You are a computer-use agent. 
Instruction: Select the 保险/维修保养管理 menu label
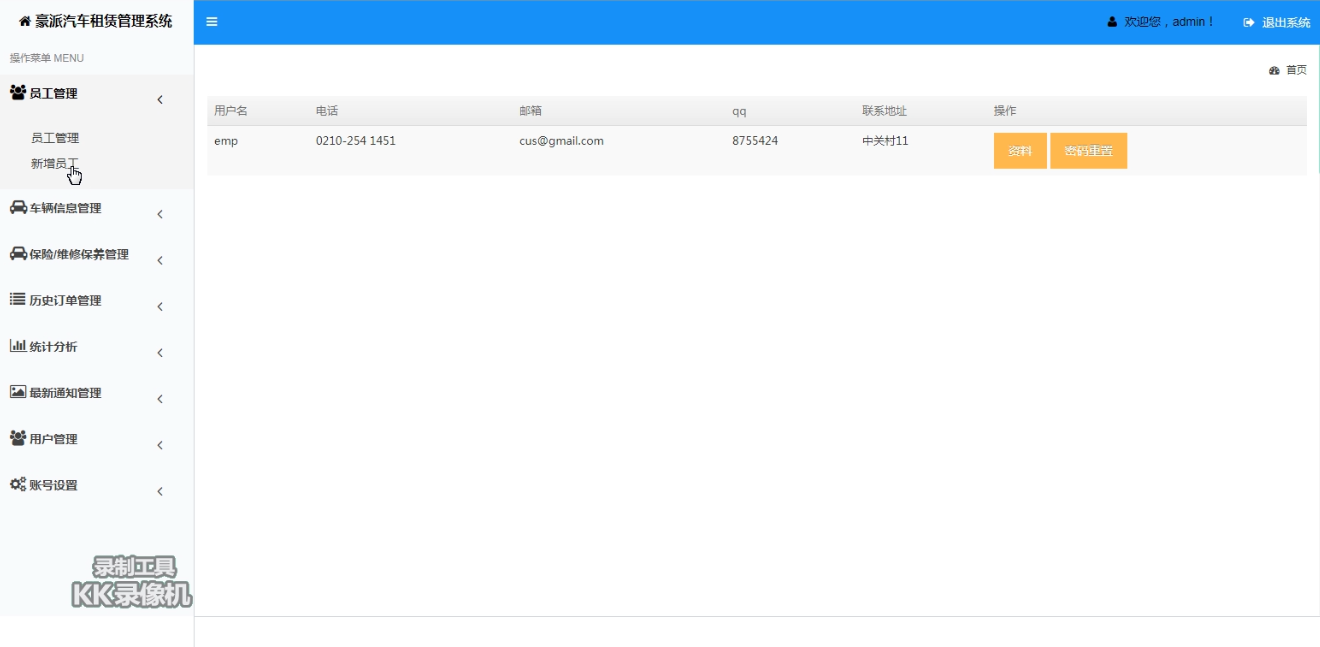pos(79,254)
